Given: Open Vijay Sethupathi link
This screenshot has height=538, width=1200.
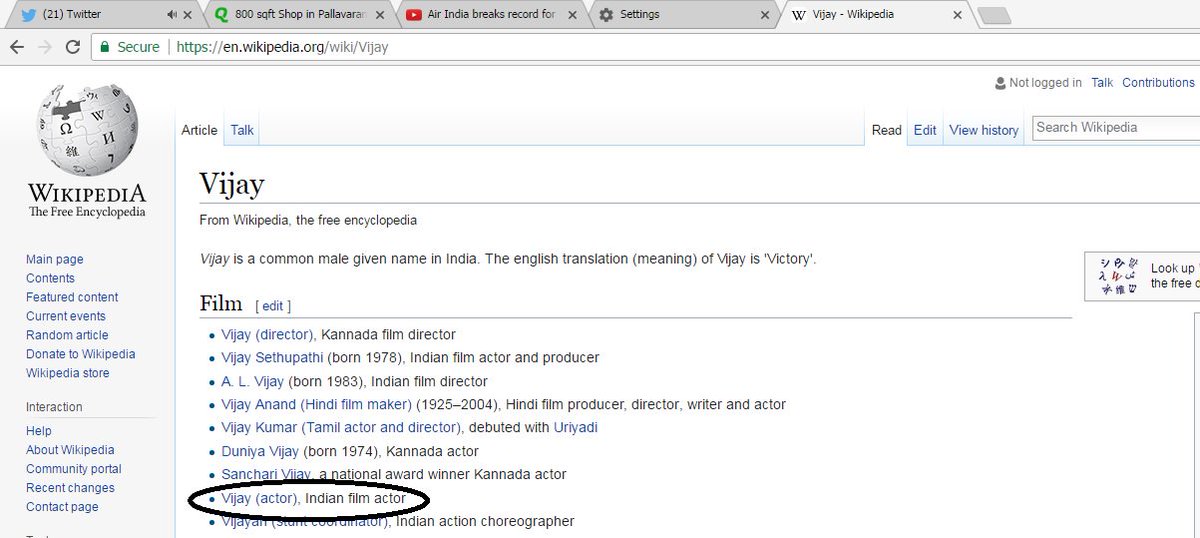Looking at the screenshot, I should pyautogui.click(x=272, y=357).
